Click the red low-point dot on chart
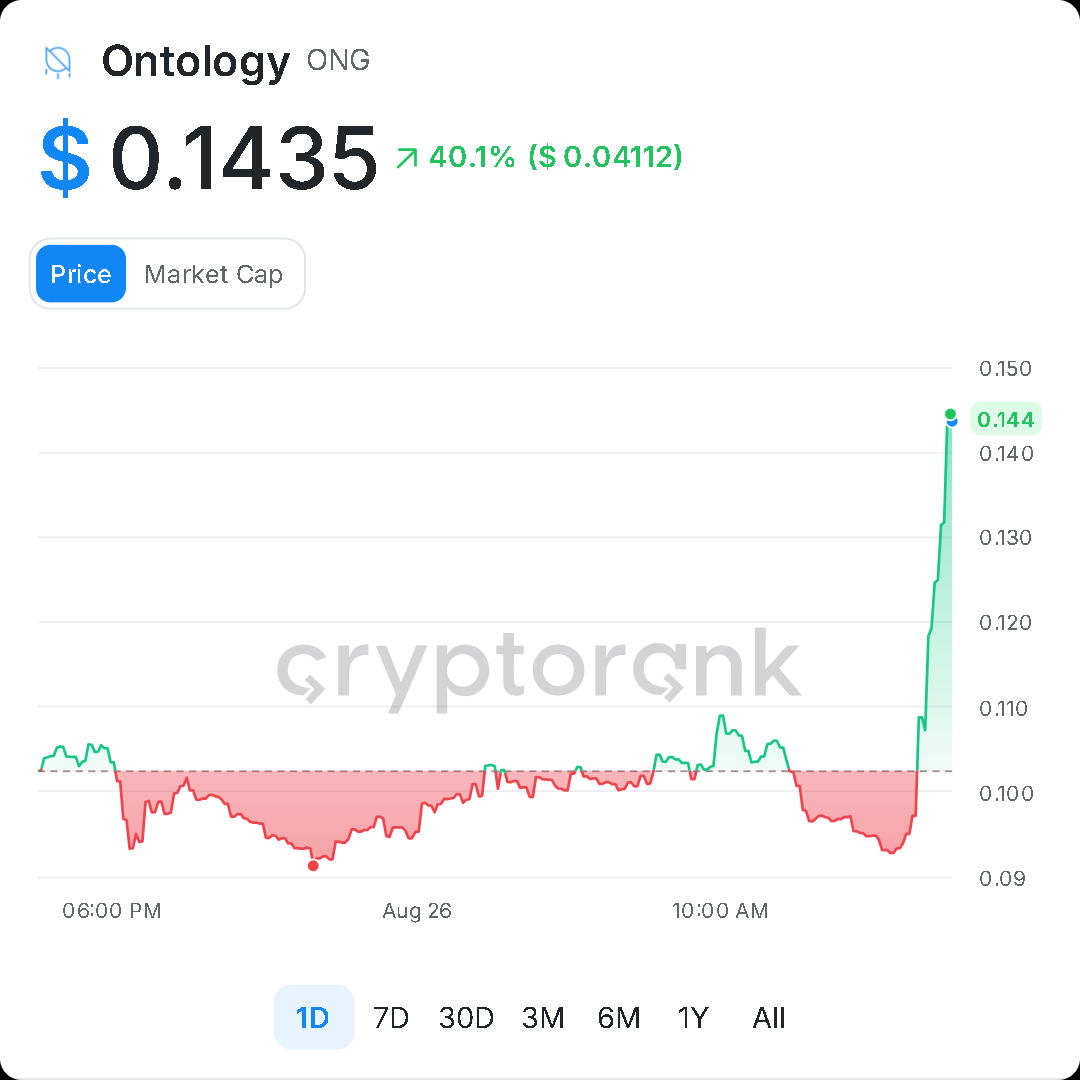 pos(313,866)
